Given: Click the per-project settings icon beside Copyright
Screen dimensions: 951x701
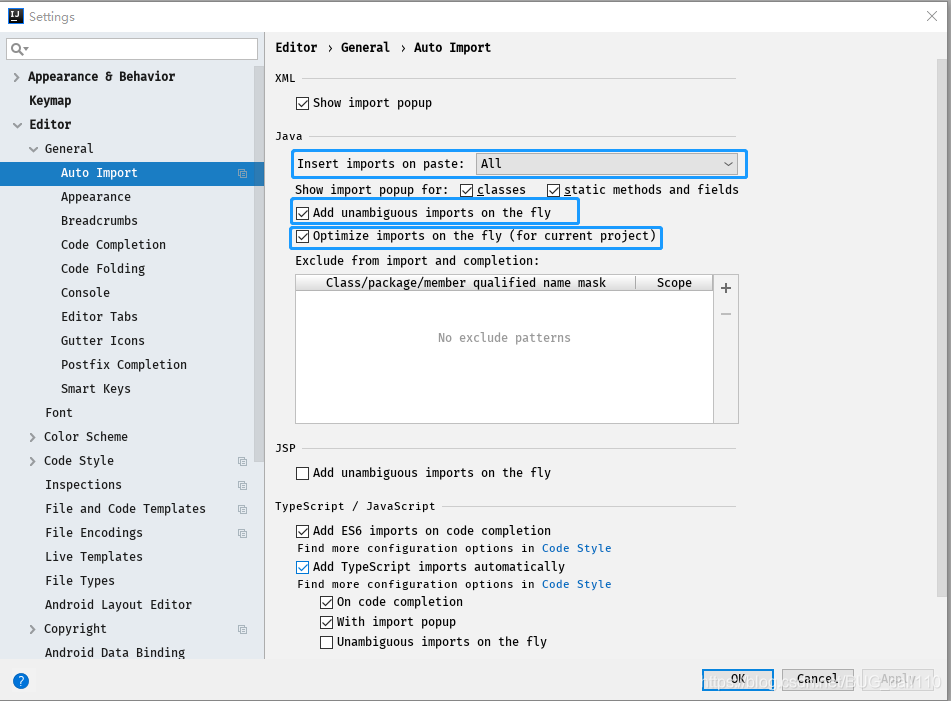Looking at the screenshot, I should [x=241, y=629].
